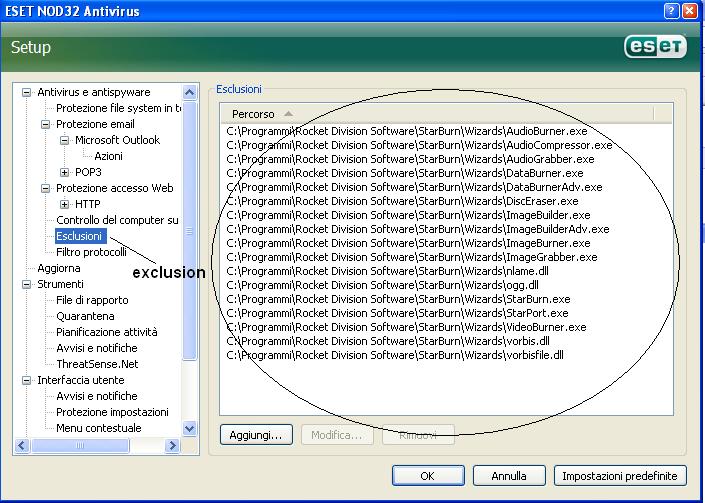Click the horizontal scrollbar right arrow
The width and height of the screenshot is (705, 503).
pyautogui.click(x=172, y=445)
